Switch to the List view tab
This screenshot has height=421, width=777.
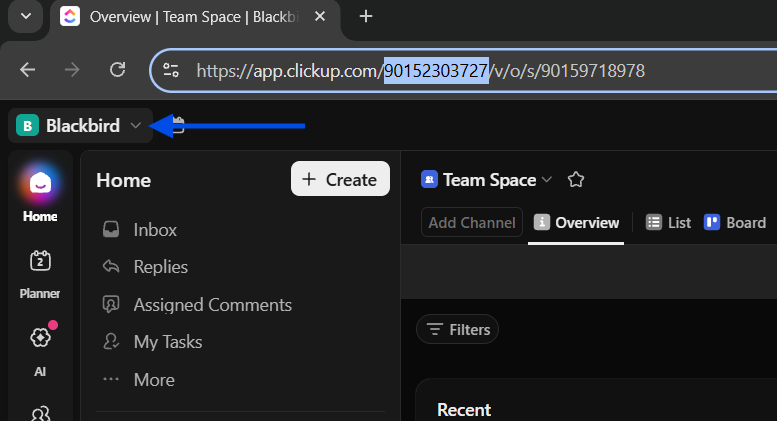(668, 223)
